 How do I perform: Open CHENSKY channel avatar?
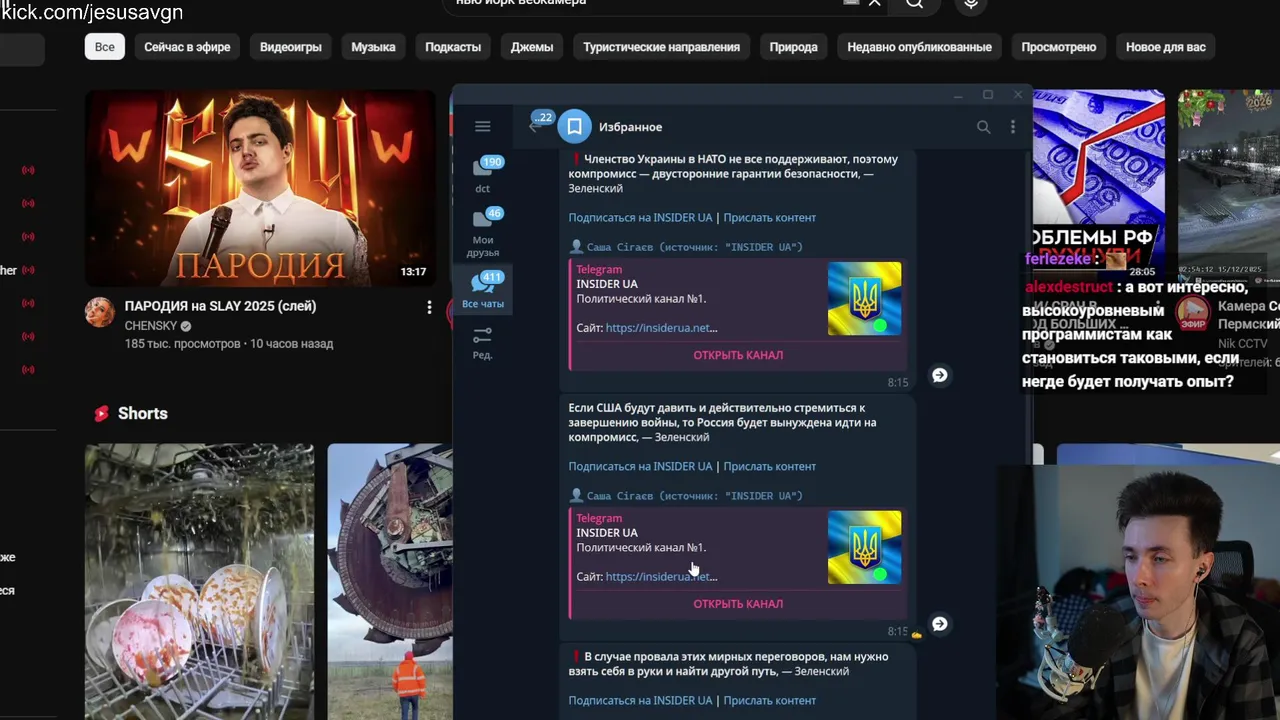click(x=99, y=312)
